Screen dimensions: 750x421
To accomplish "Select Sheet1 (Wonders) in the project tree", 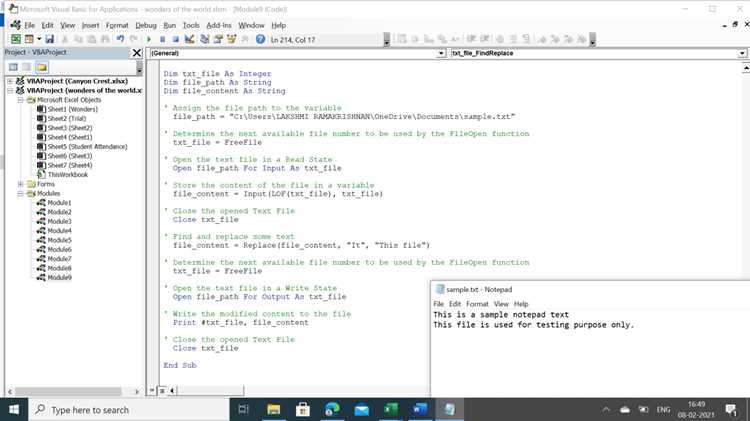I will 72,109.
